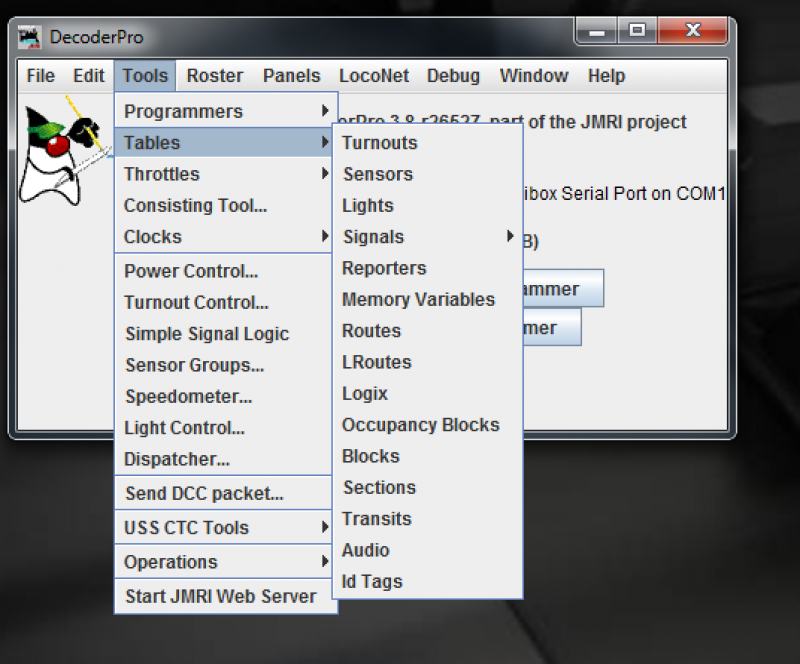Viewport: 800px width, 664px height.
Task: Open Power Control... from Tools menu
Action: coord(223,271)
